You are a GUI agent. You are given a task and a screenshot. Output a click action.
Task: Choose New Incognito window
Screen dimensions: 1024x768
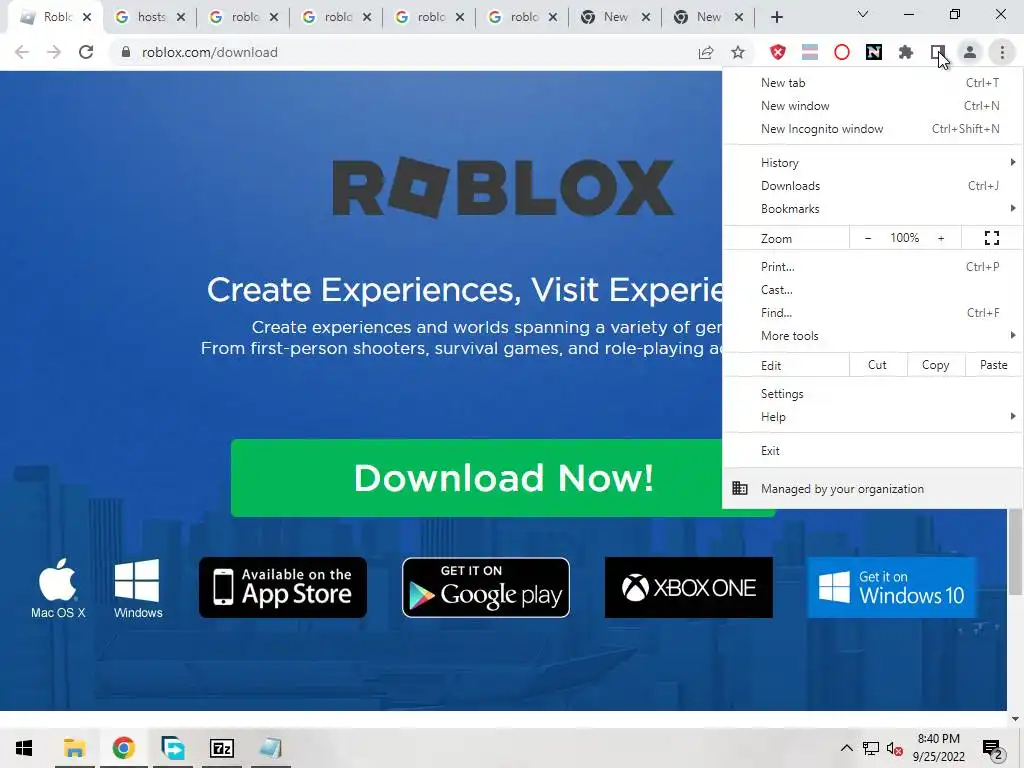tap(872, 129)
